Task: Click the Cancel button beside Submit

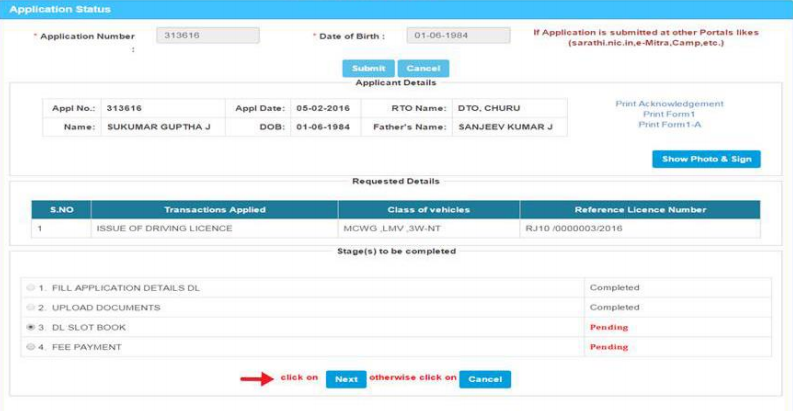Action: pyautogui.click(x=423, y=68)
